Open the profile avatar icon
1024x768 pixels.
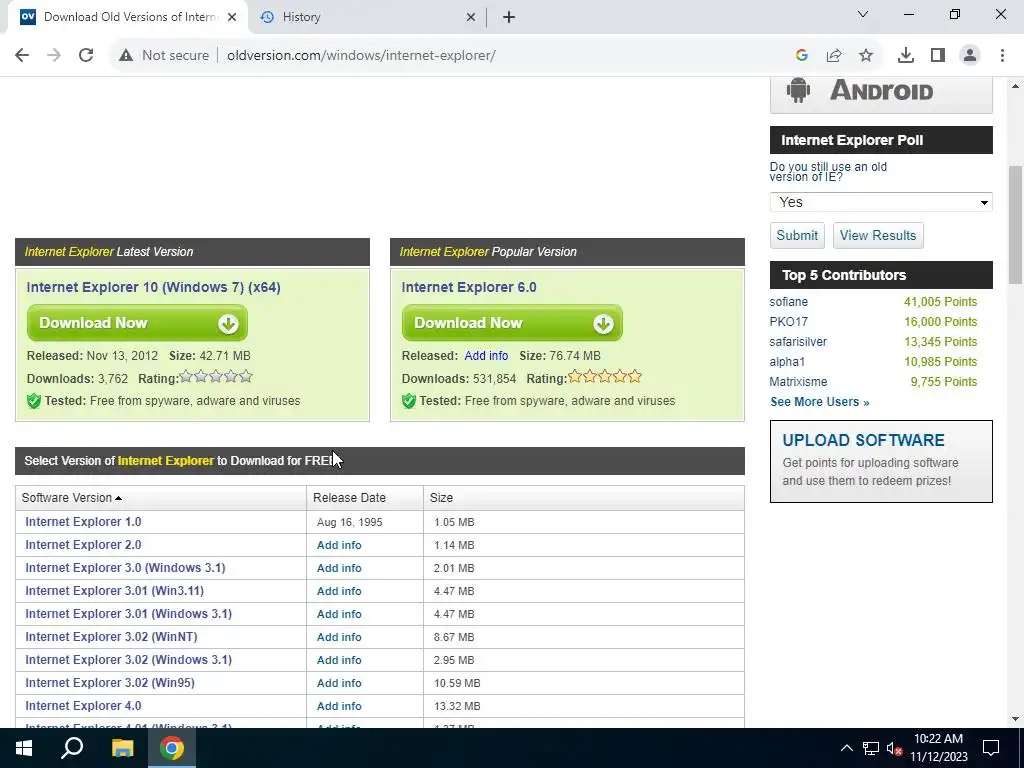click(x=970, y=56)
